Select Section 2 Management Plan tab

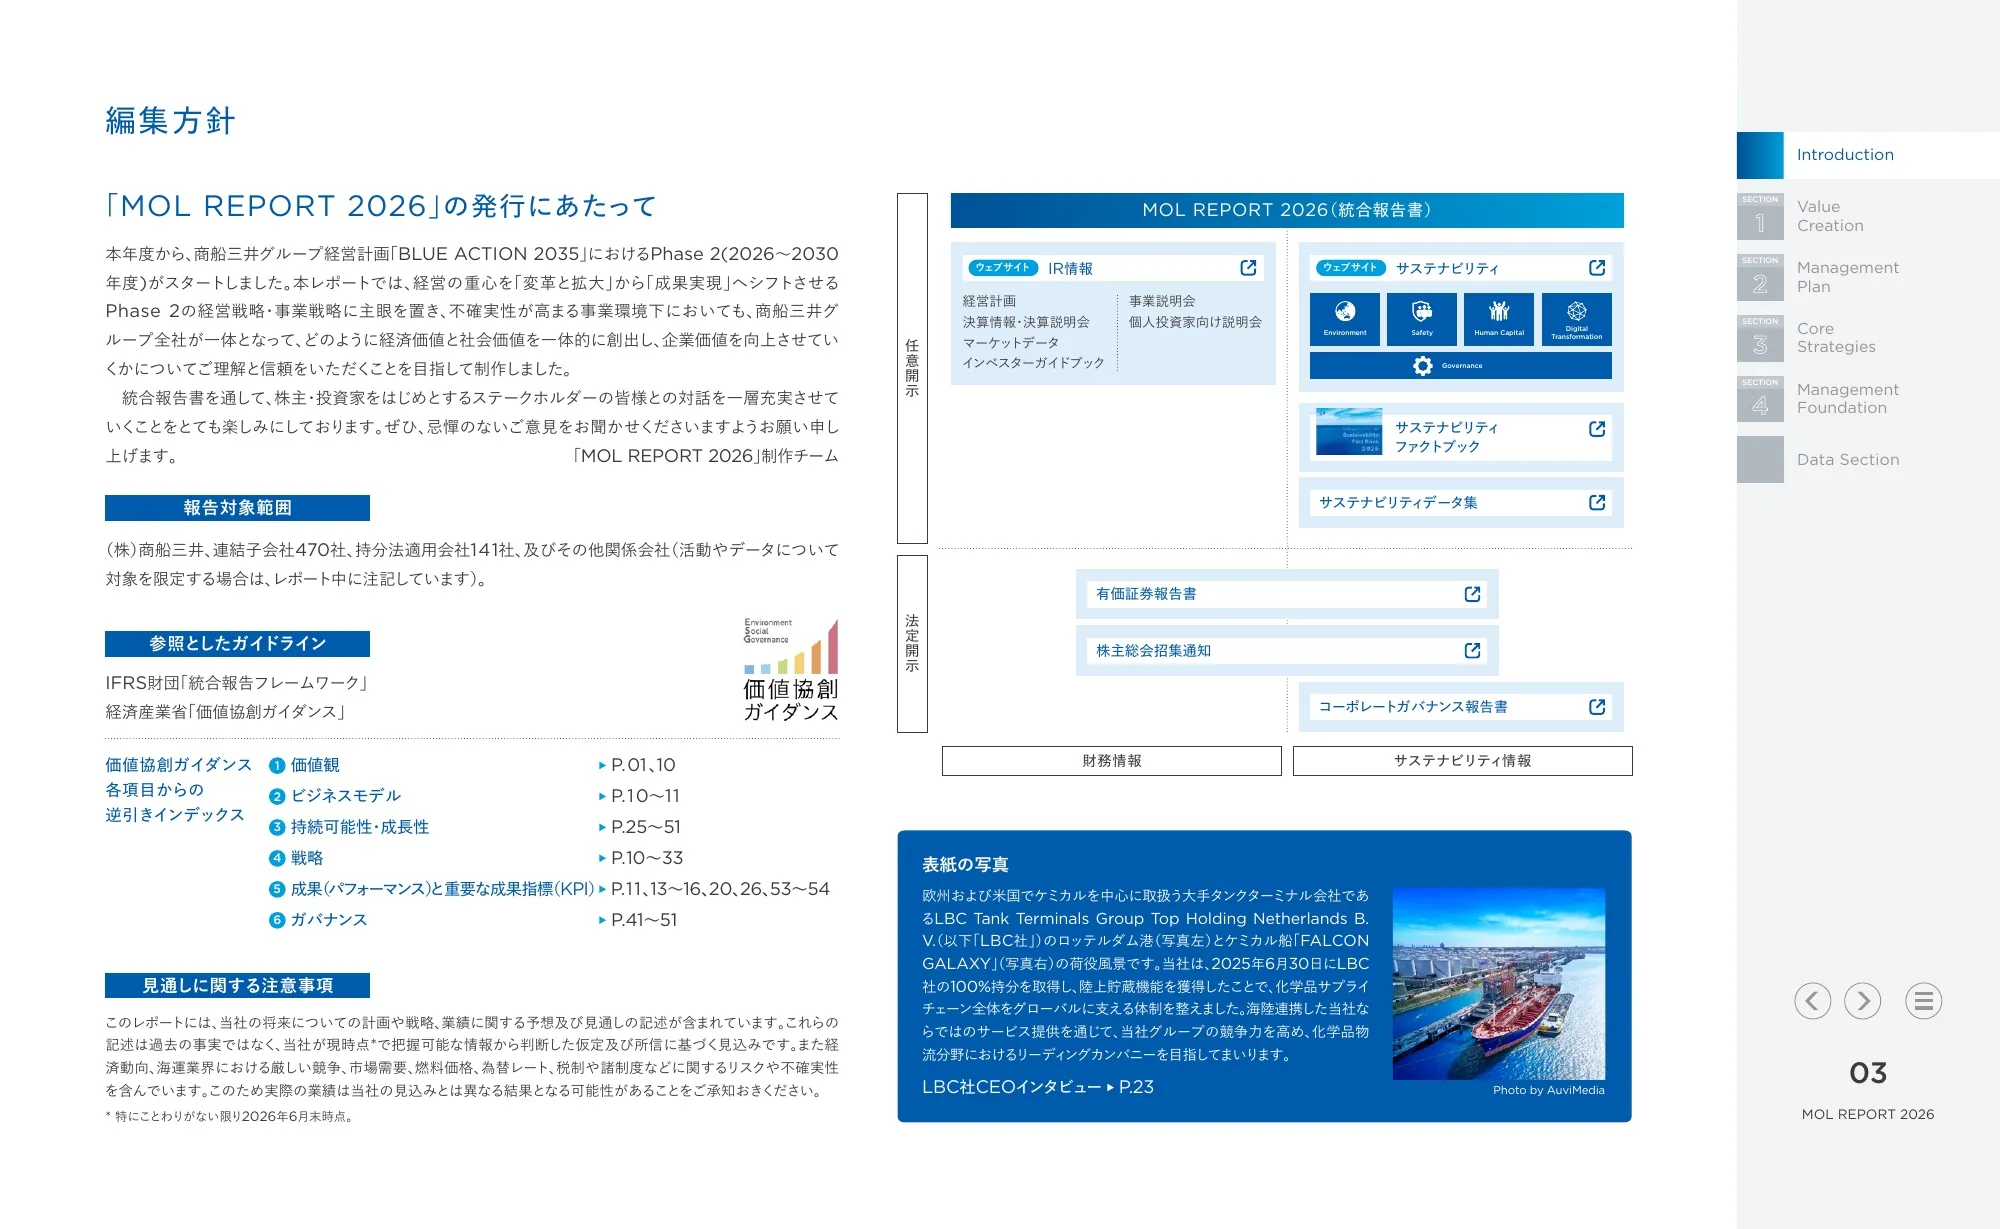[x=1868, y=277]
